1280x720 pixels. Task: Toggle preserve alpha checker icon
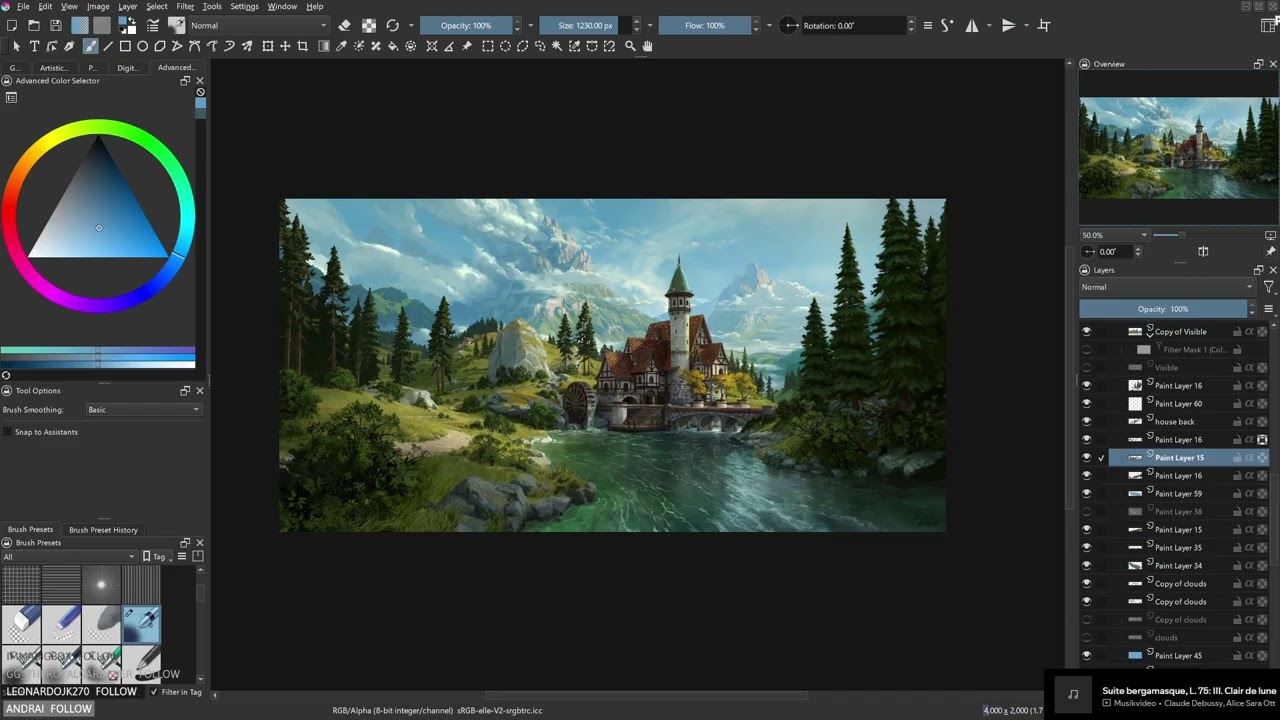369,25
